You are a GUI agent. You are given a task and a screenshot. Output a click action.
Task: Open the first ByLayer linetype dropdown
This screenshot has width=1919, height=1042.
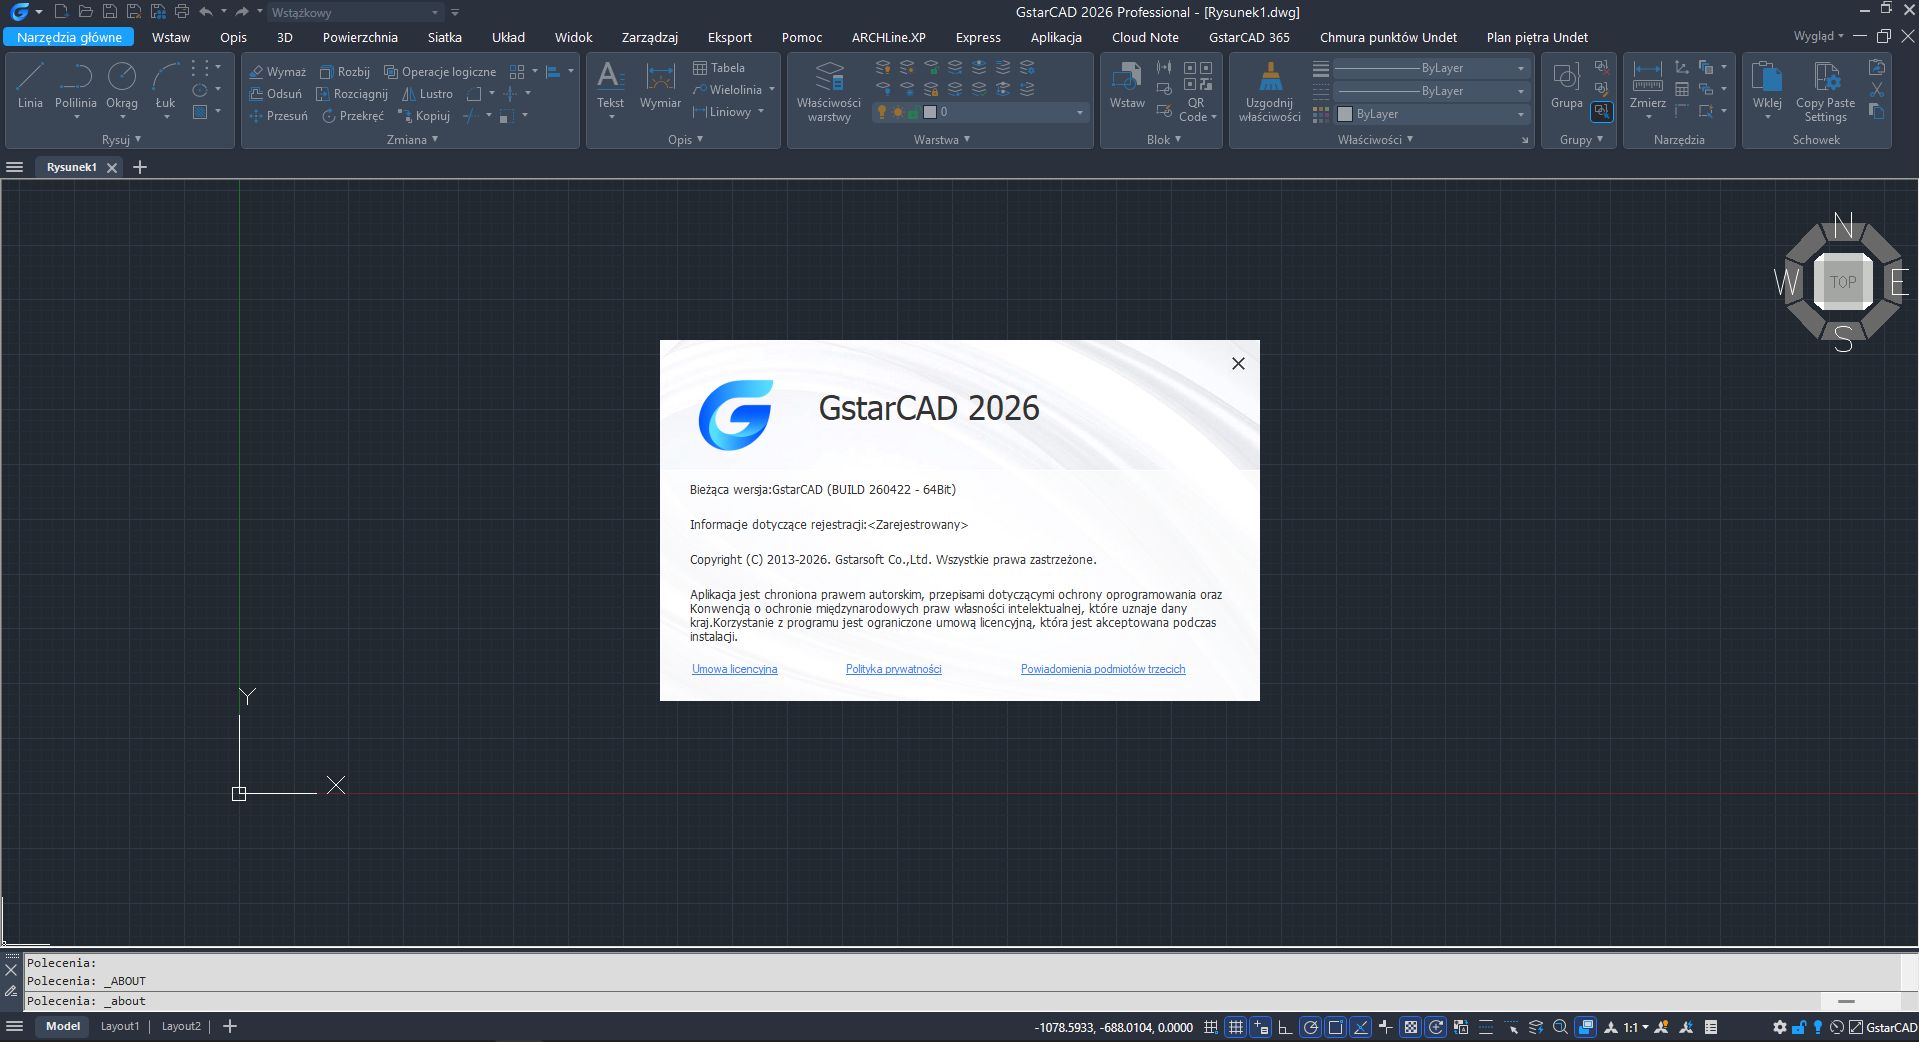[x=1431, y=68]
